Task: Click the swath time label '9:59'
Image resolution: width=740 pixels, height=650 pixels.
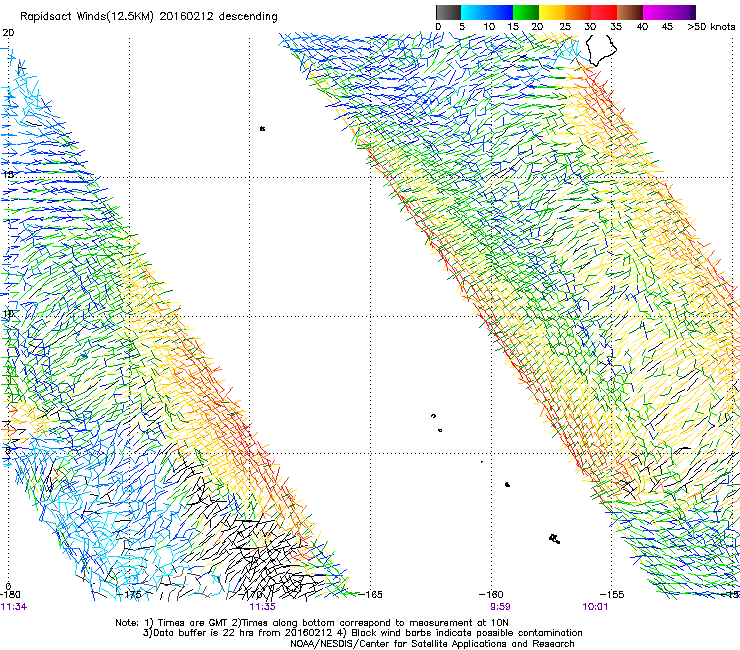Action: [500, 607]
